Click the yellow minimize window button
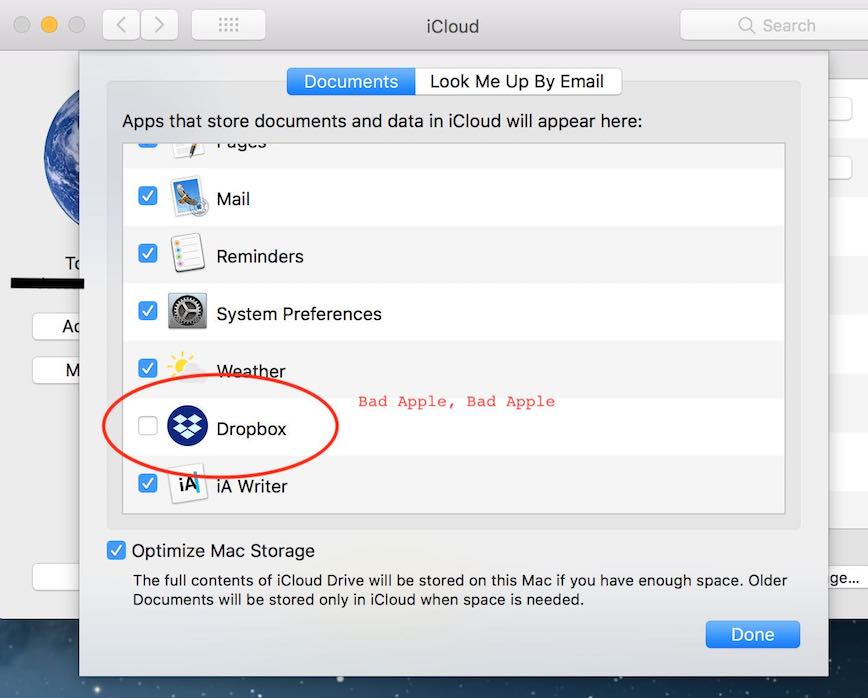The width and height of the screenshot is (868, 698). [x=48, y=24]
